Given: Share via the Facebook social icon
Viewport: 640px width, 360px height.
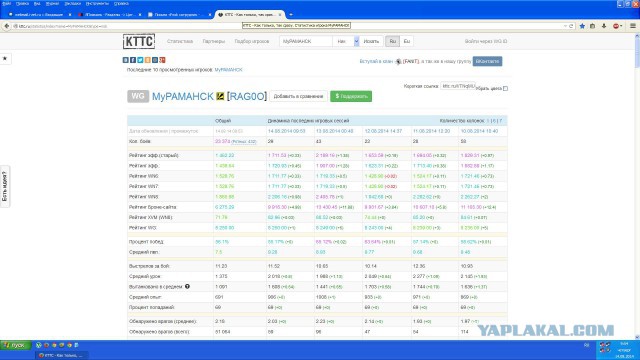Looking at the screenshot, I should click(x=133, y=60).
